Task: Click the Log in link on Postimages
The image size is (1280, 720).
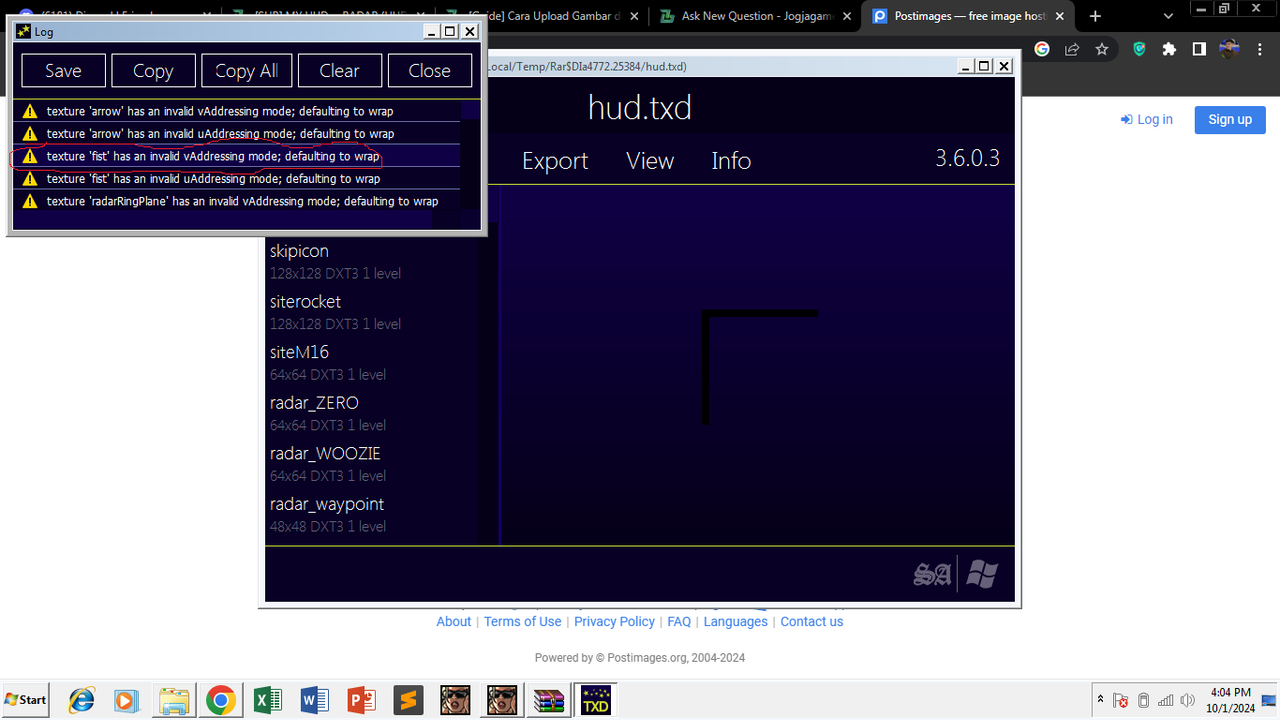Action: [x=1147, y=119]
